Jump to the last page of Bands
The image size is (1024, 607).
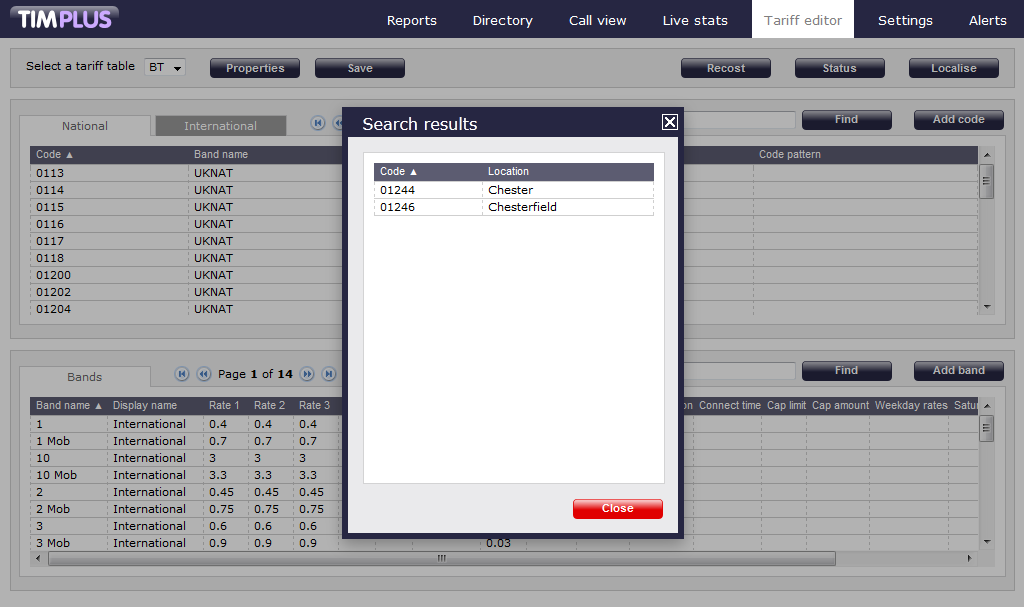click(329, 374)
